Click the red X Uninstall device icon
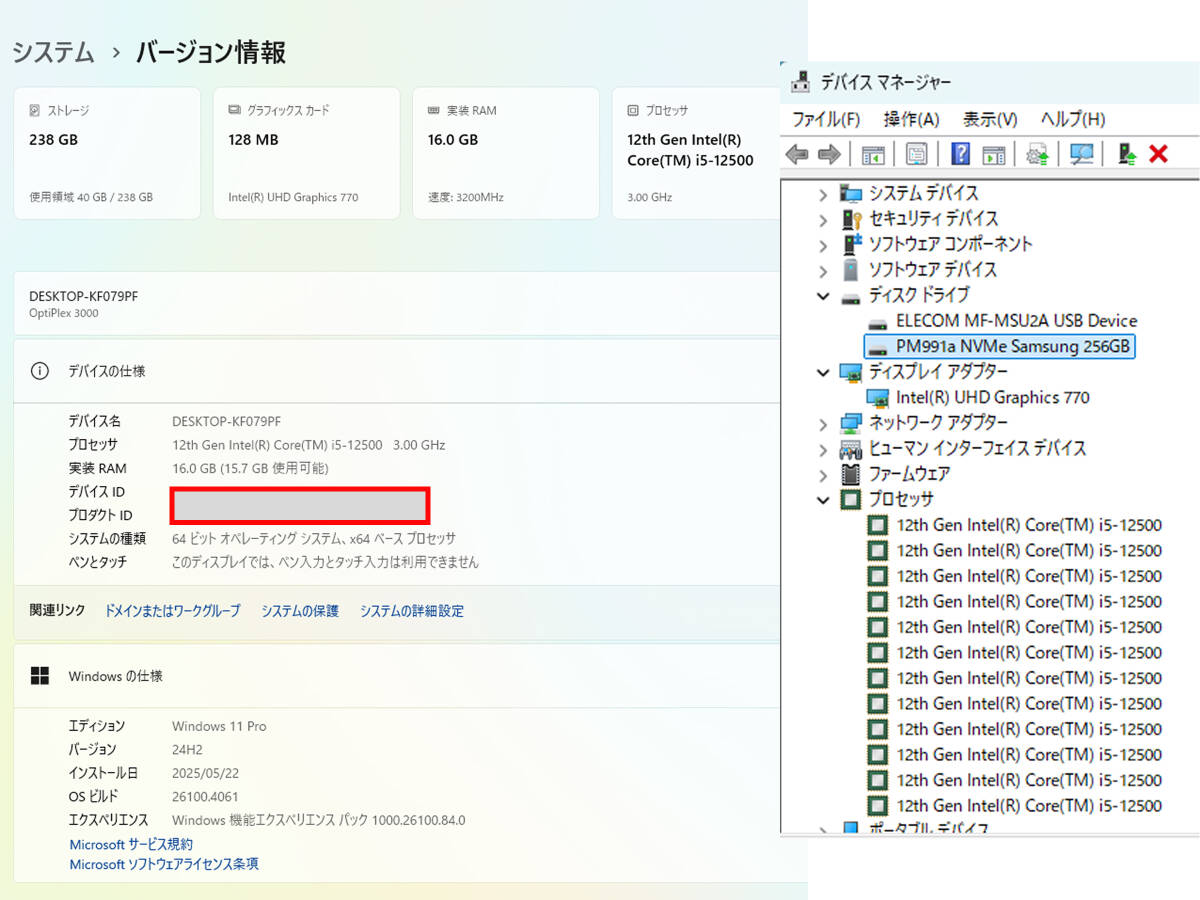Viewport: 1200px width, 900px height. point(1159,154)
